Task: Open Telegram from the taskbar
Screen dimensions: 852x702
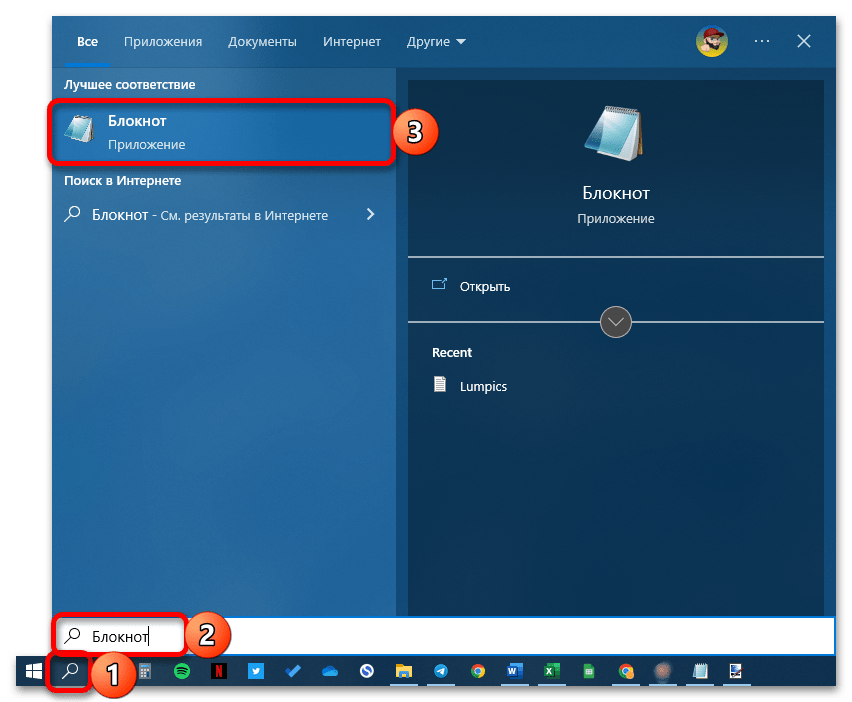Action: 441,672
